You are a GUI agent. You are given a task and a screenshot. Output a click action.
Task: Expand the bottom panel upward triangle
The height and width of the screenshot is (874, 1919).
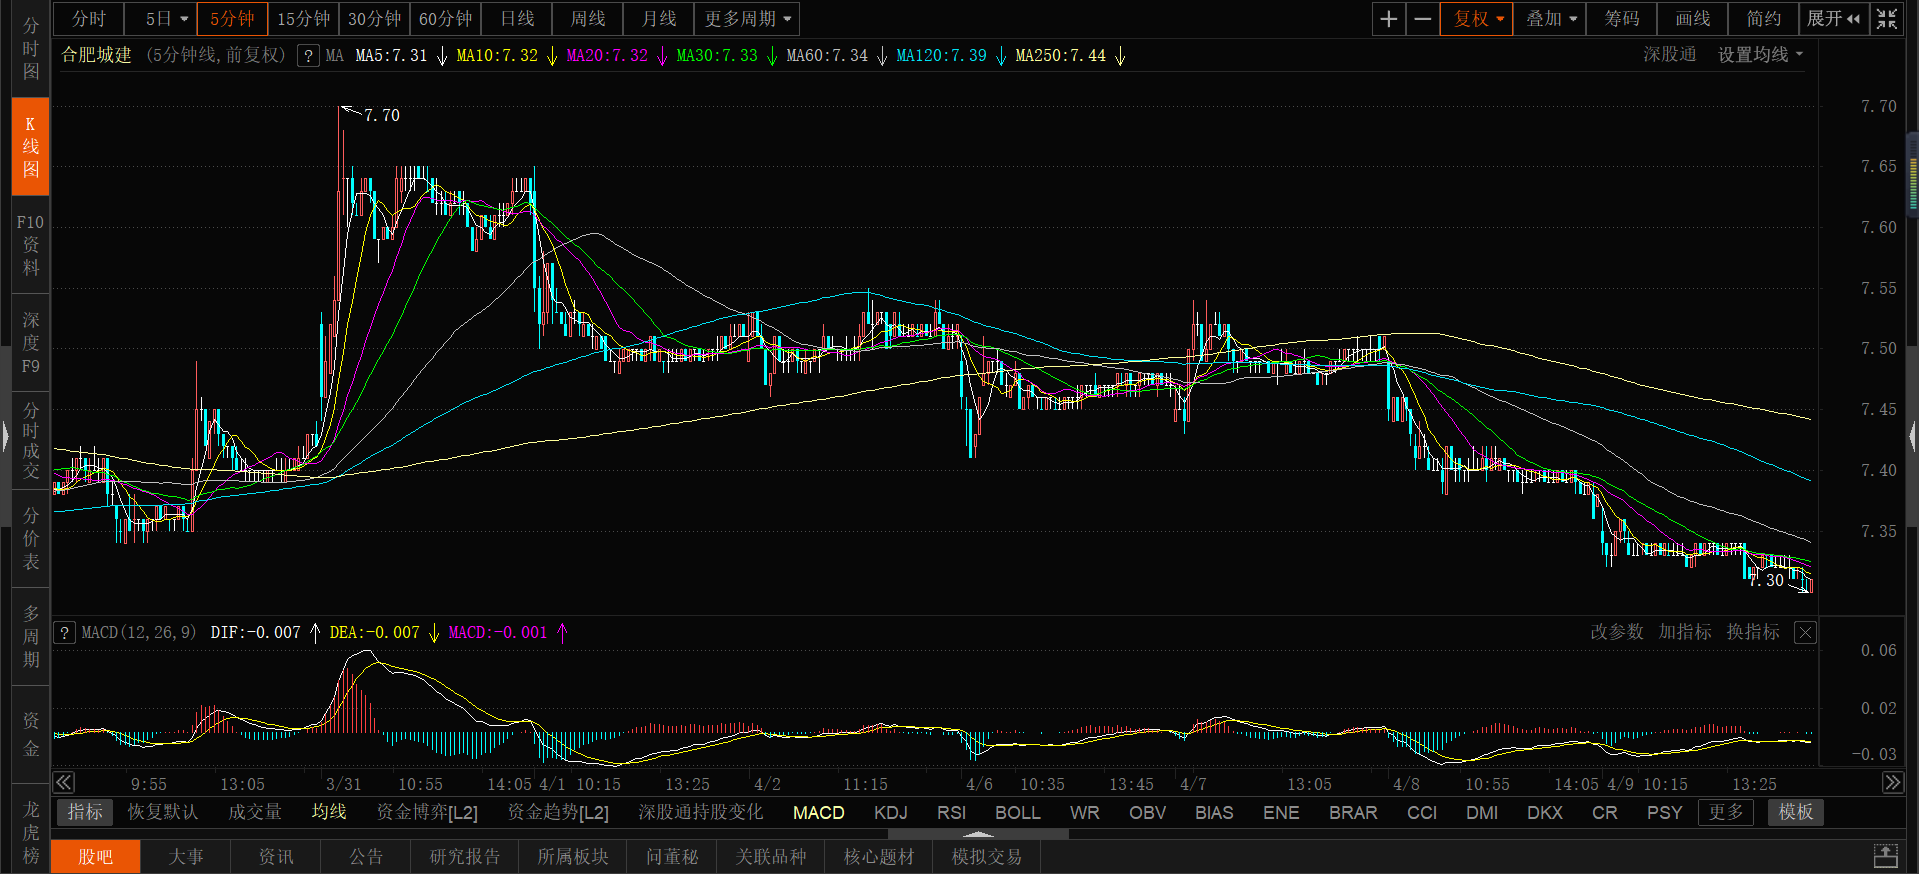coord(978,834)
